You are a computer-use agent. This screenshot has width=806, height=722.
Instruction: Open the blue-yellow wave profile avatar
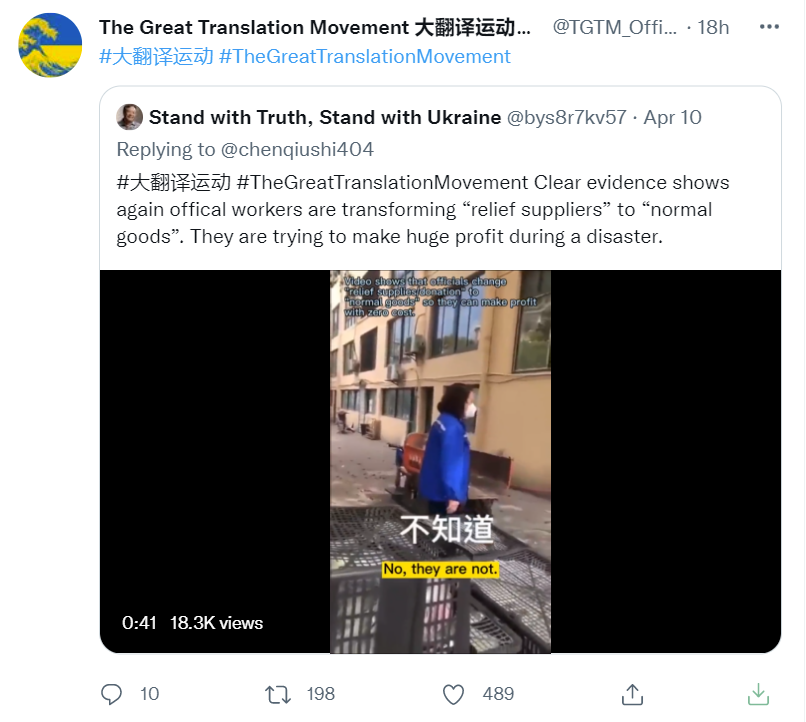[50, 45]
